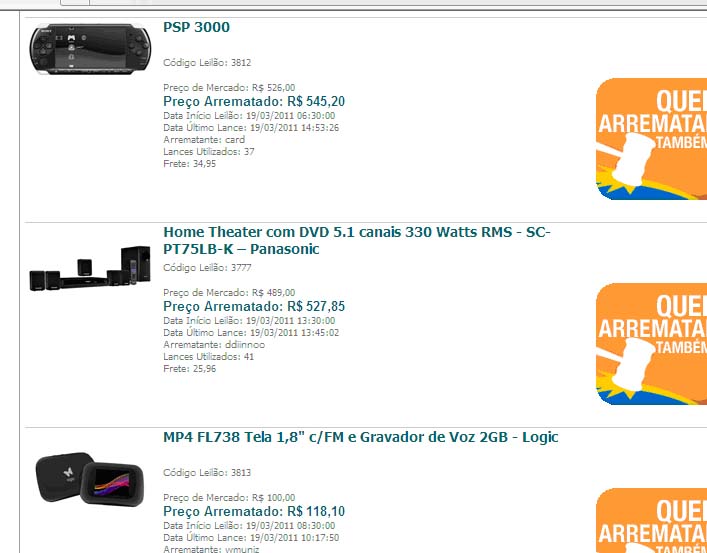Open the MP4 FL738 Logic title link
This screenshot has width=707, height=553.
tap(361, 437)
